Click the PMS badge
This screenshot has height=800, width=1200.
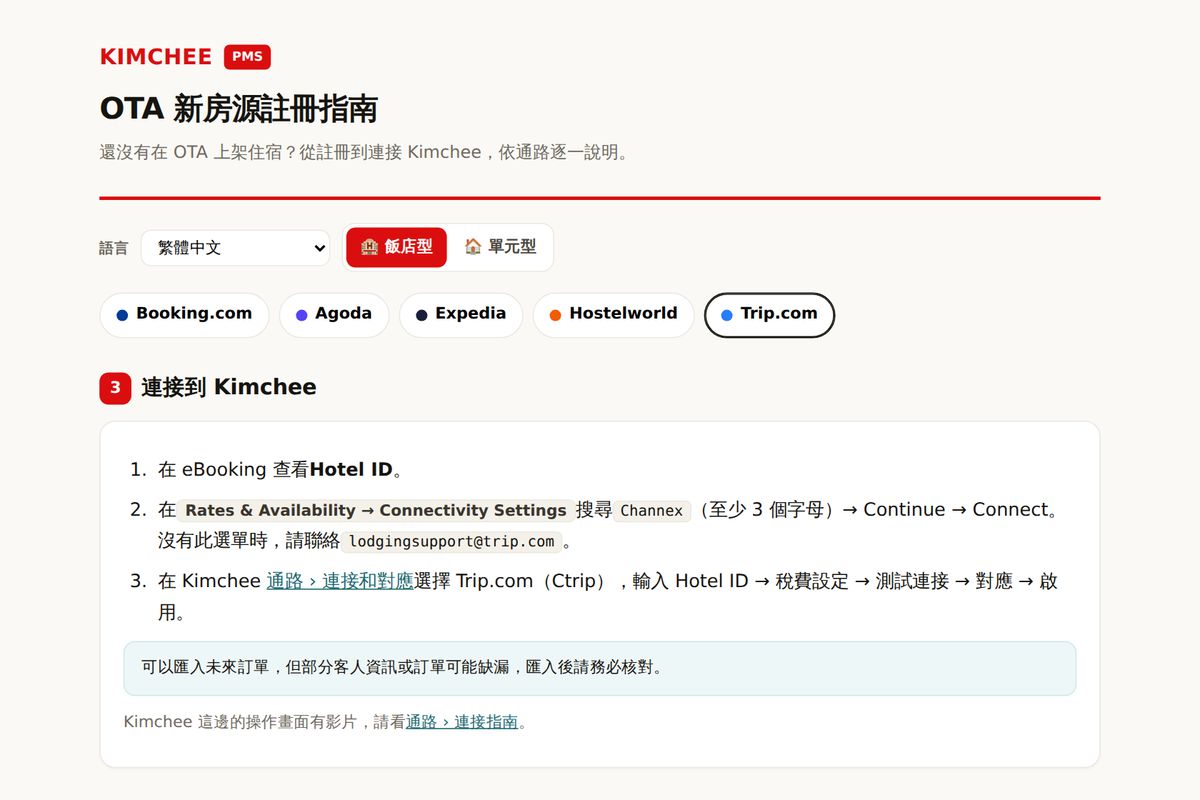[247, 57]
